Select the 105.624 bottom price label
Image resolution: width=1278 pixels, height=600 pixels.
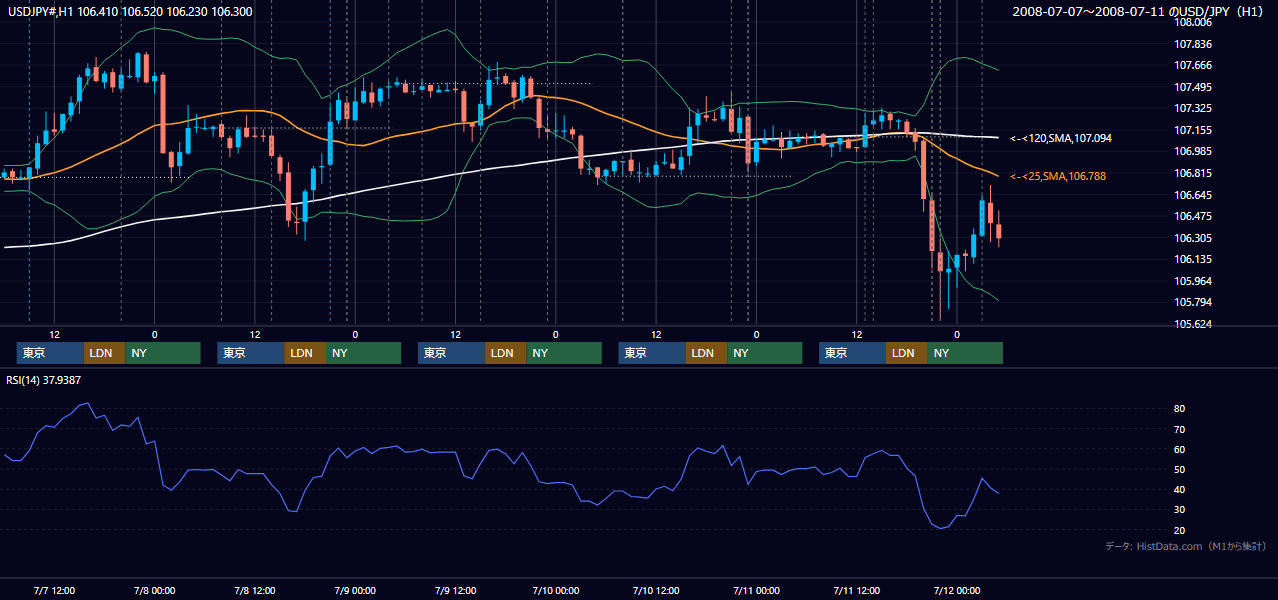pyautogui.click(x=1192, y=324)
